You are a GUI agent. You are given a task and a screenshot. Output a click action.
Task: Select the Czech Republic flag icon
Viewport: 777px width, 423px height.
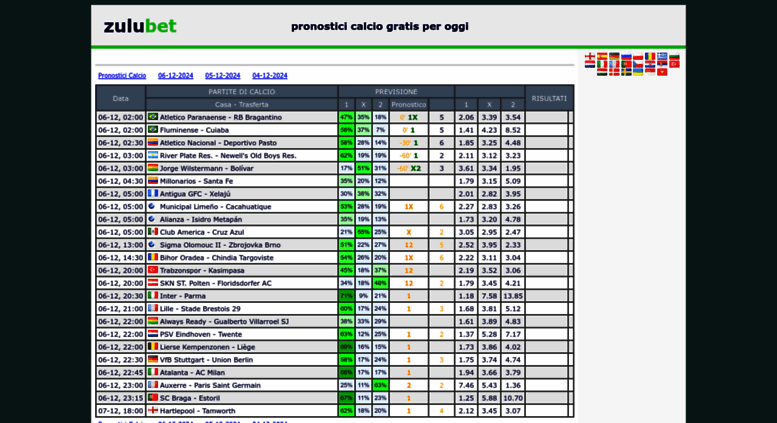point(638,64)
